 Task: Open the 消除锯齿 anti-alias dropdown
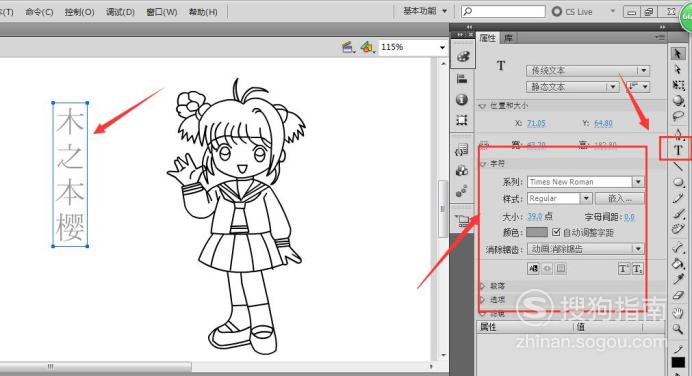click(x=585, y=249)
